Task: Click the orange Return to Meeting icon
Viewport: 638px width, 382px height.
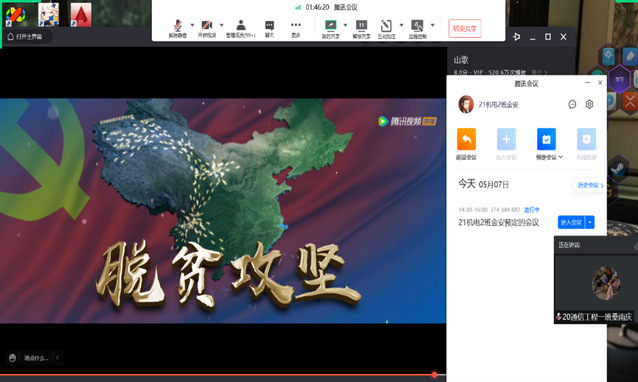Action: point(466,140)
